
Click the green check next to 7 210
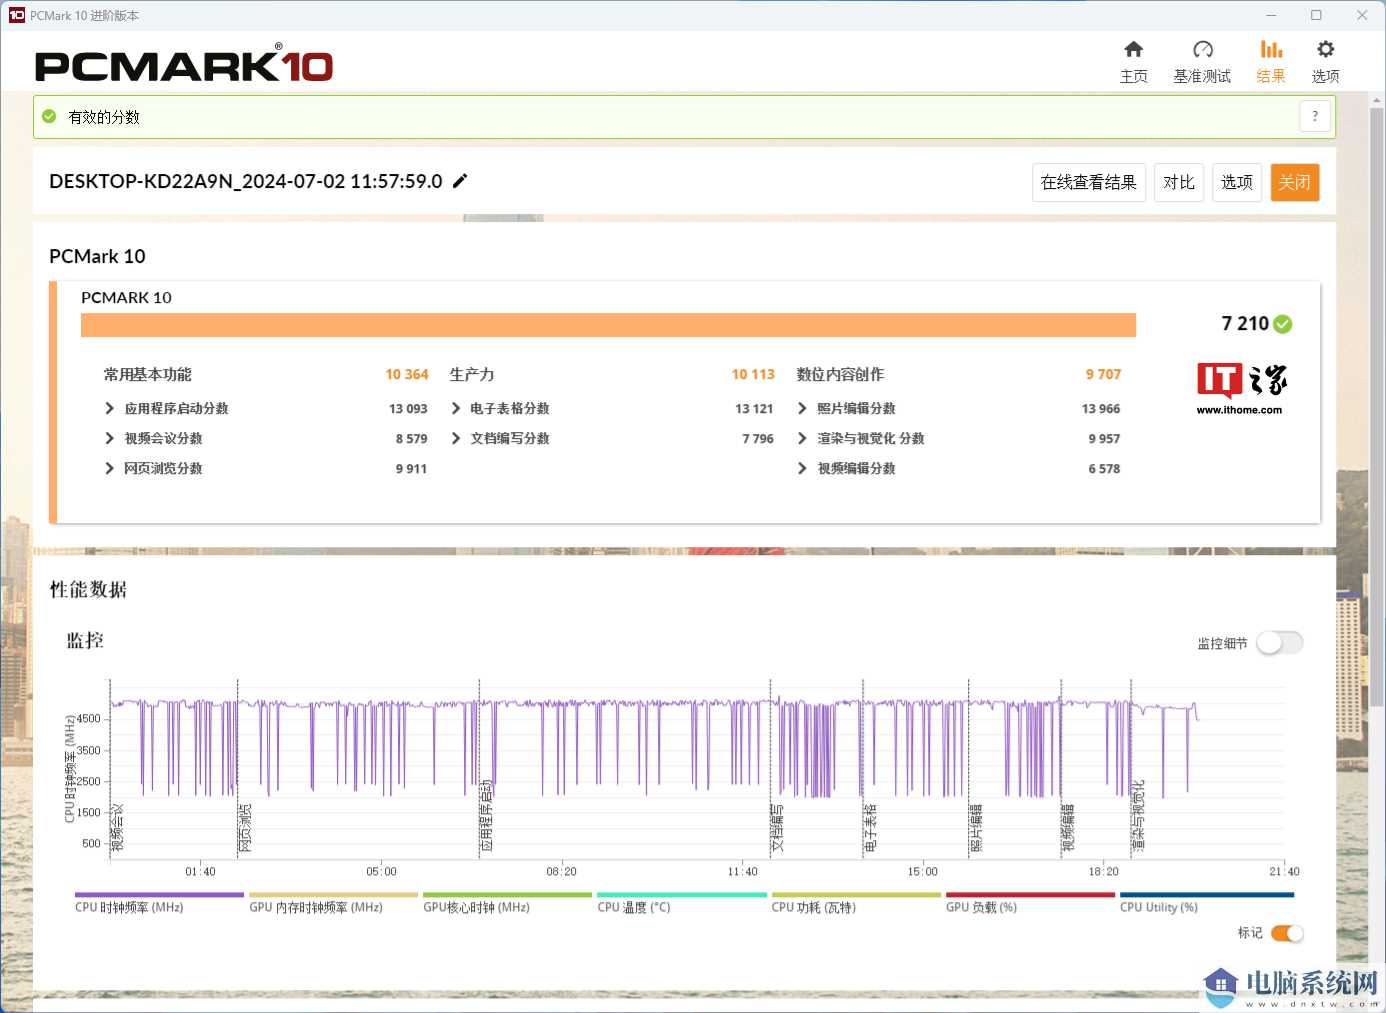tap(1283, 324)
